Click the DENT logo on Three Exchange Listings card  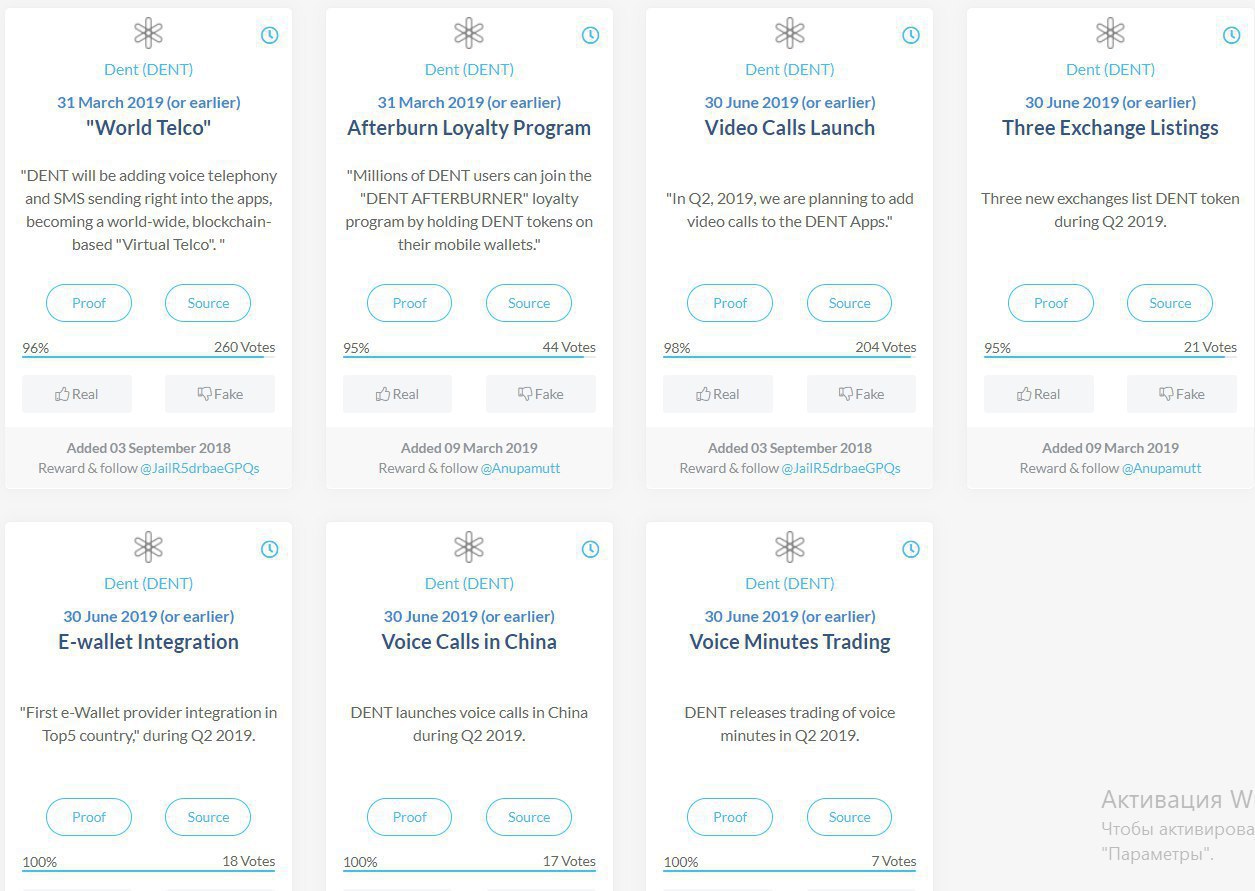click(x=1110, y=33)
